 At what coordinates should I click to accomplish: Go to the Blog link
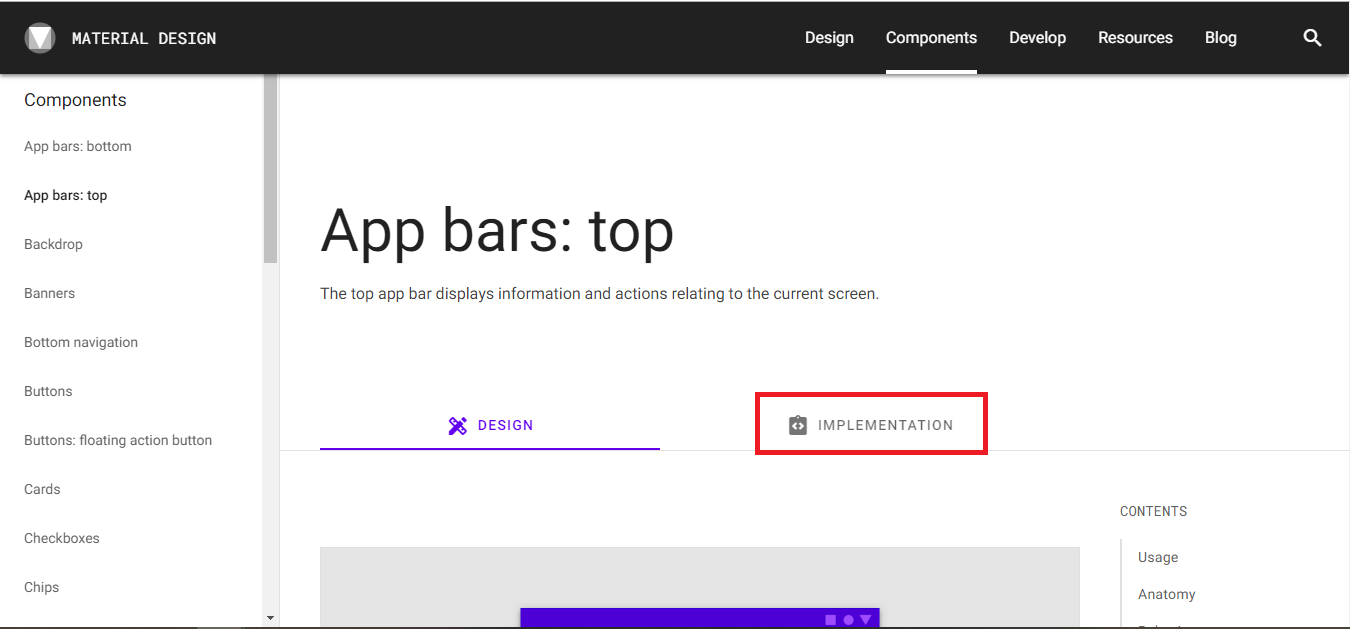click(1220, 38)
